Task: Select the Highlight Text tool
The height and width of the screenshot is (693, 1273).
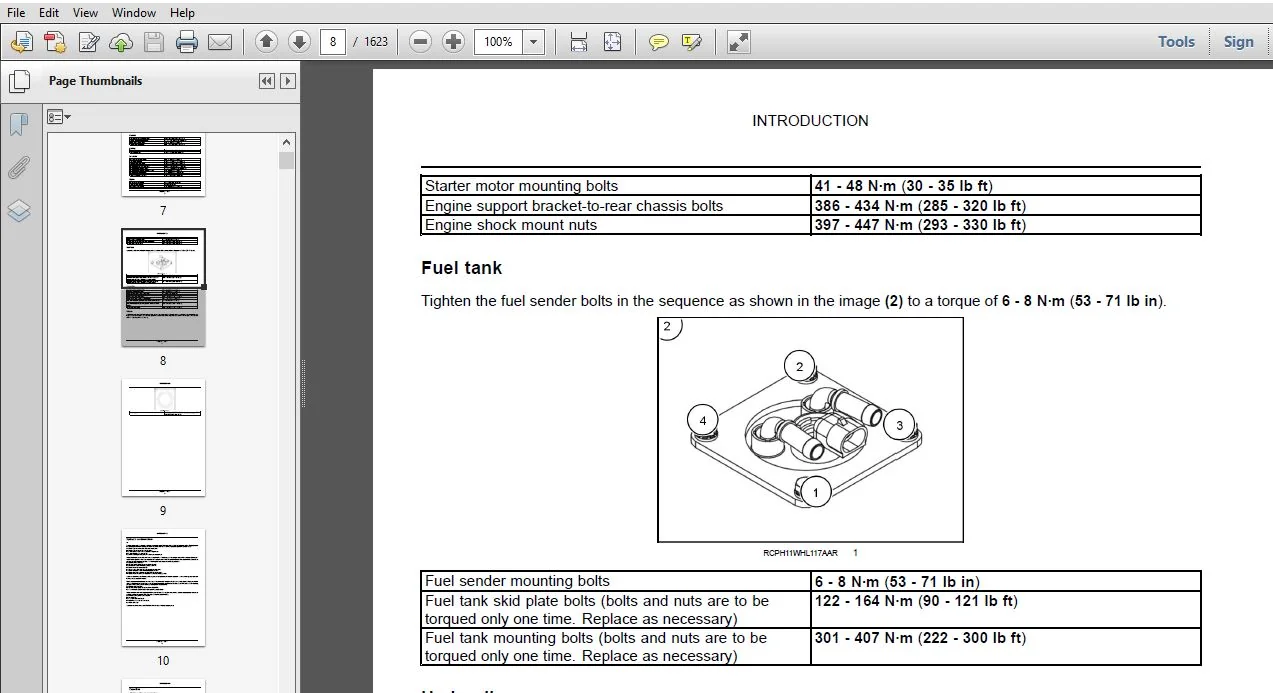Action: point(691,42)
